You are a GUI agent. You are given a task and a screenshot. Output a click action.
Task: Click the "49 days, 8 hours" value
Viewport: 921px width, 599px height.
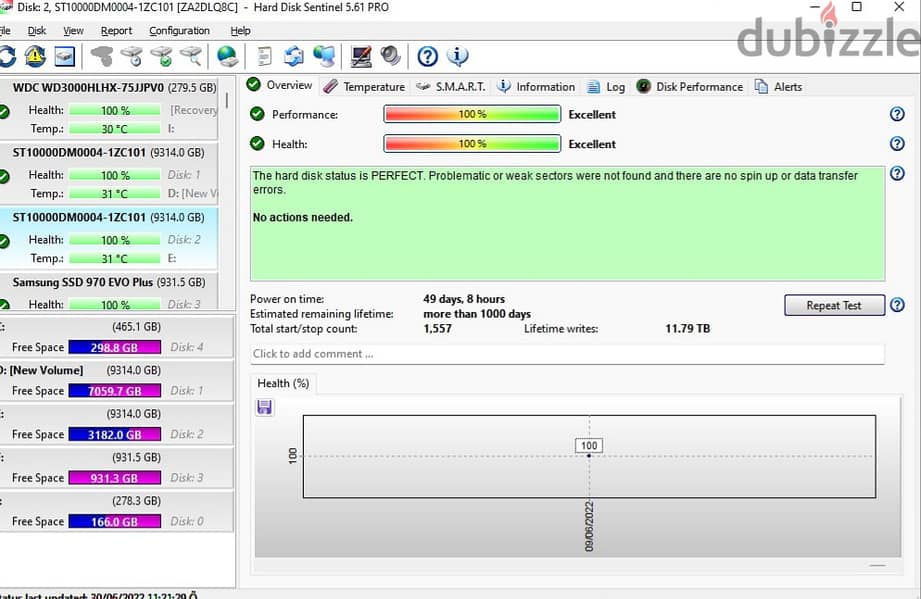pyautogui.click(x=464, y=299)
